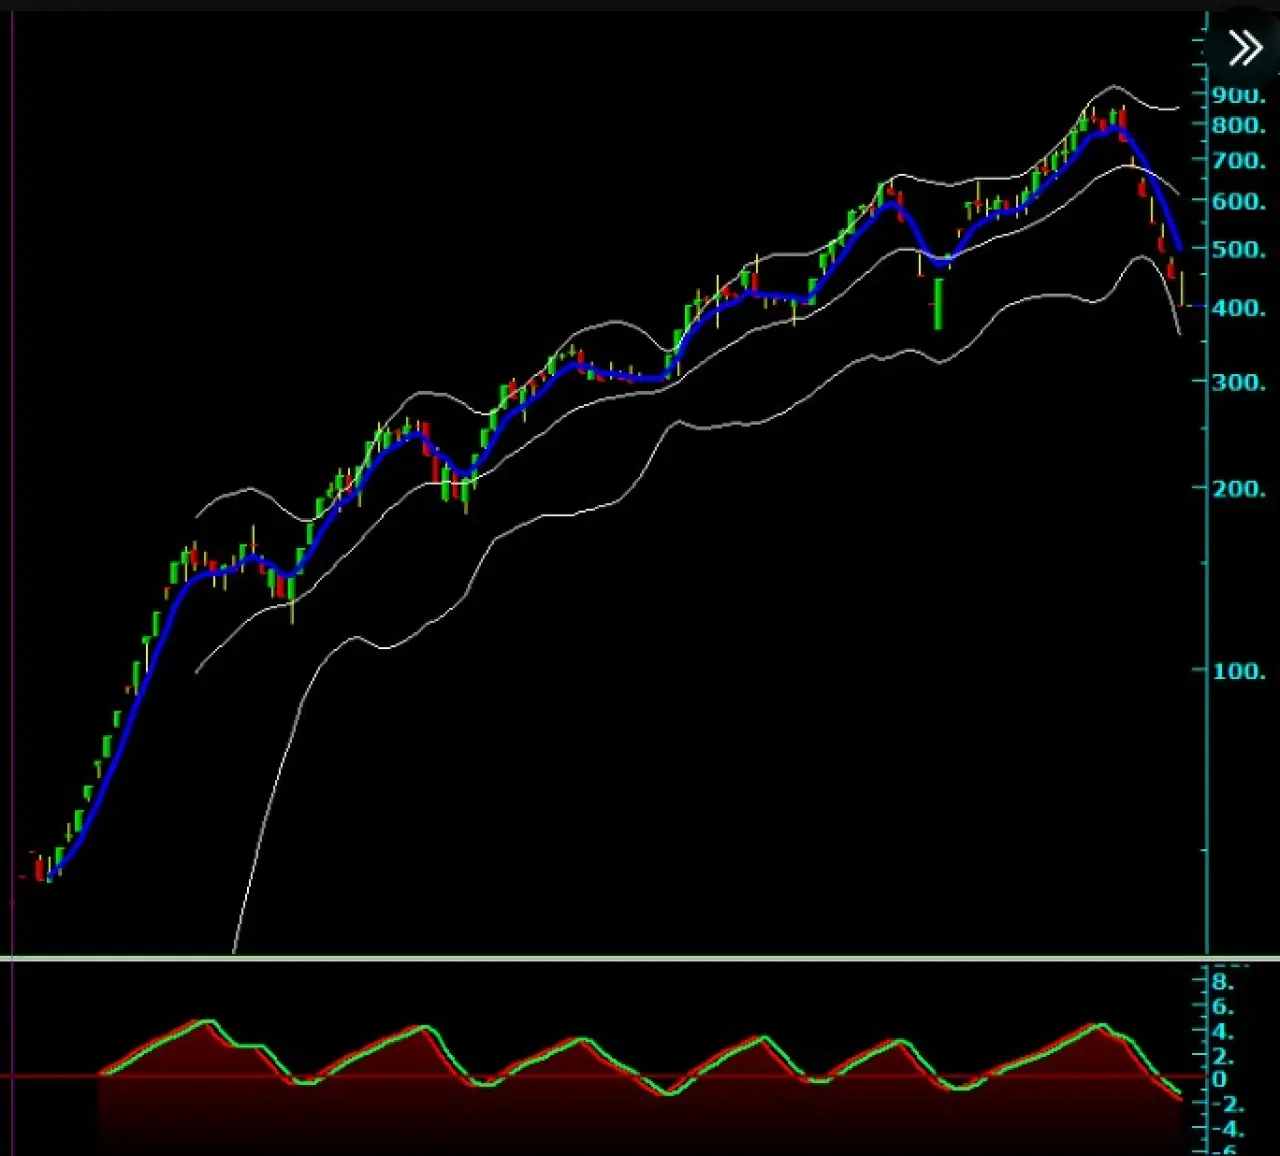Select the 0 label on oscillator axis
This screenshot has width=1280, height=1156.
(1219, 1080)
